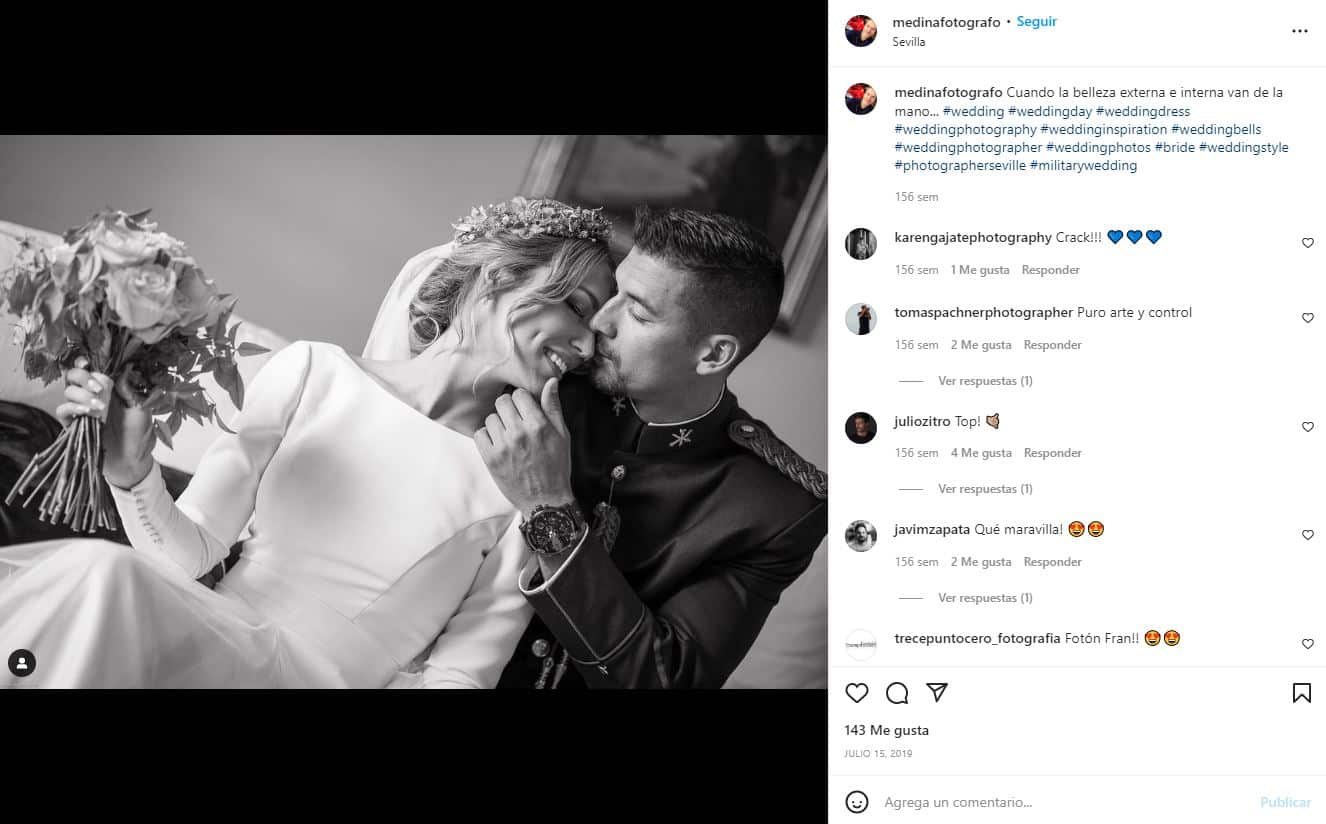Viewport: 1326px width, 824px height.
Task: Save post with the bookmark icon
Action: coord(1301,693)
